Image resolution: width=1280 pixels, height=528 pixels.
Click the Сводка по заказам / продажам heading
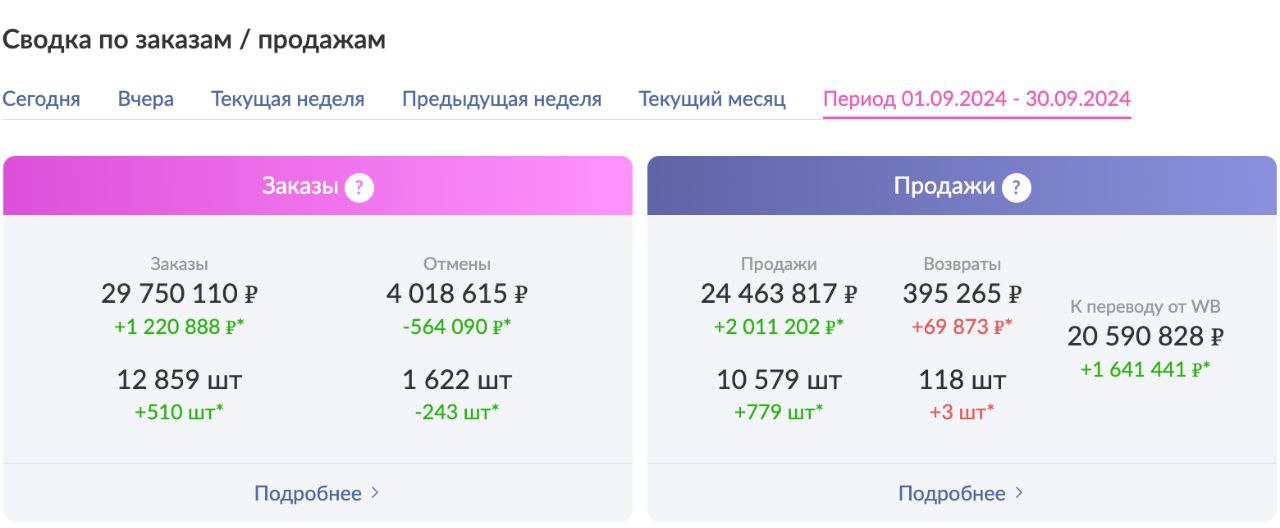194,40
